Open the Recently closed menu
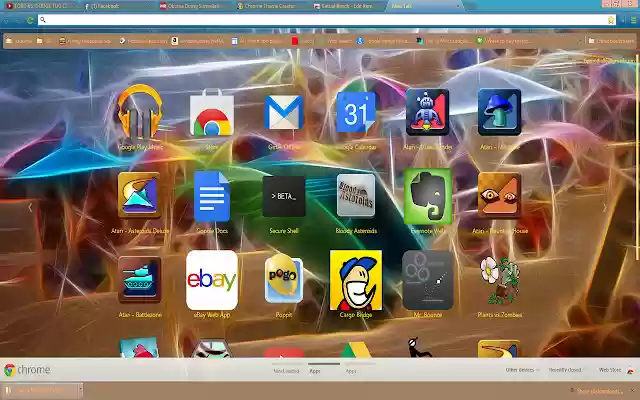 tap(564, 370)
